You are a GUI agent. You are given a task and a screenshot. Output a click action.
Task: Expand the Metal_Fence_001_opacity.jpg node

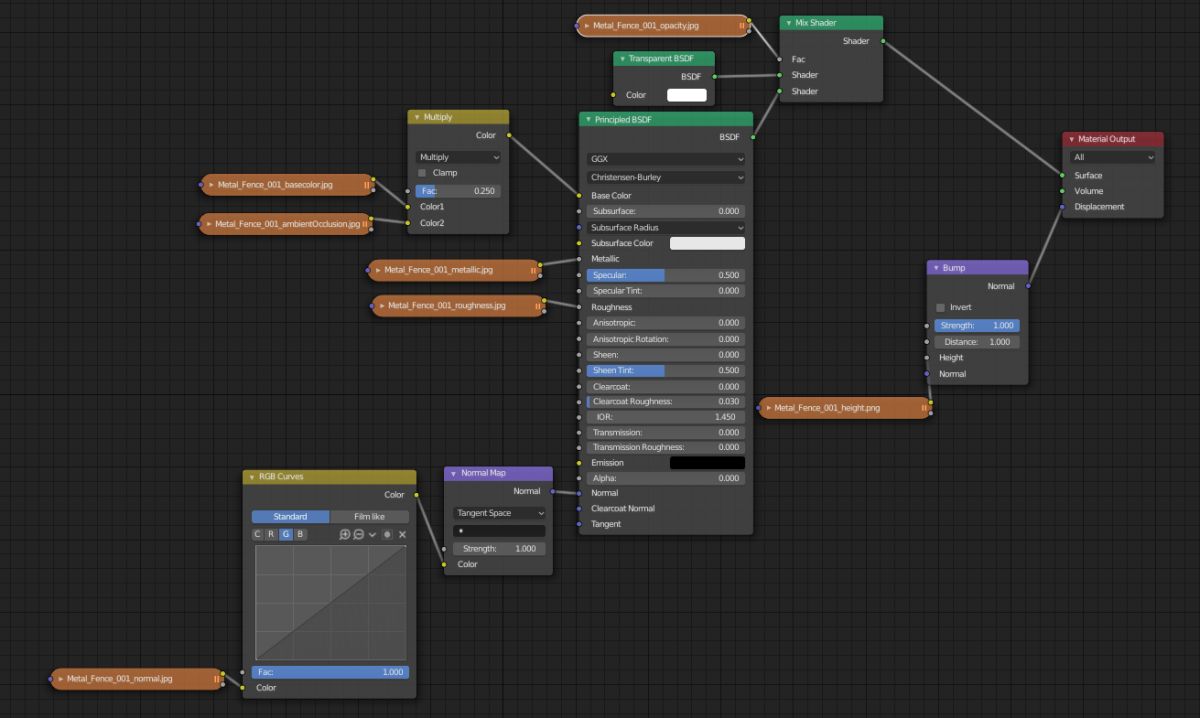587,26
